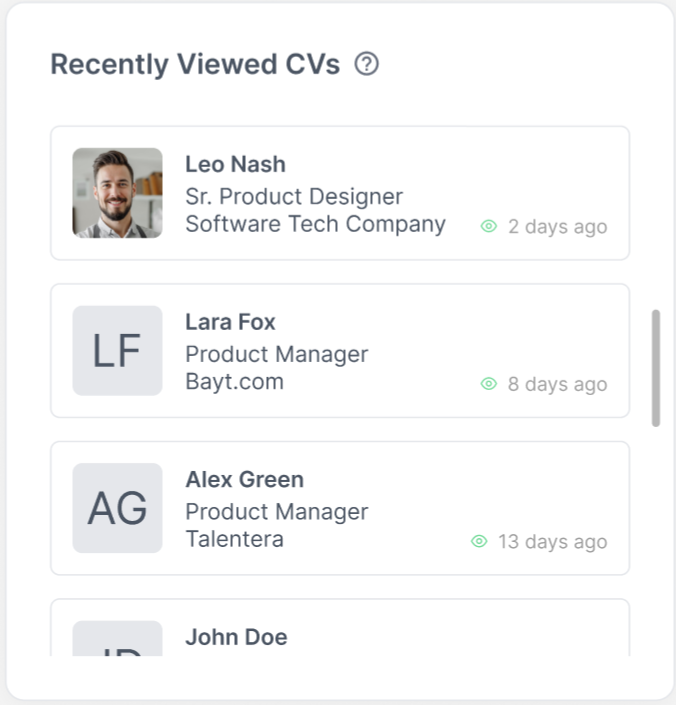Click the vertical scrollbar thumb
Screen dimensions: 676x705
click(656, 368)
